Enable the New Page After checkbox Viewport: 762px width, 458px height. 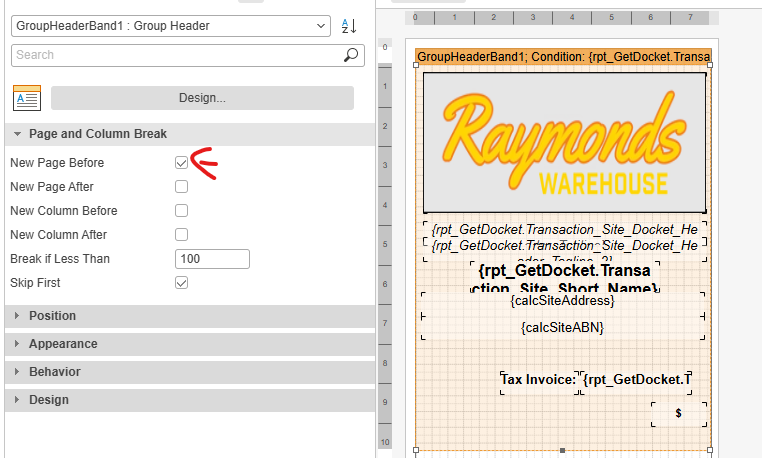(181, 187)
